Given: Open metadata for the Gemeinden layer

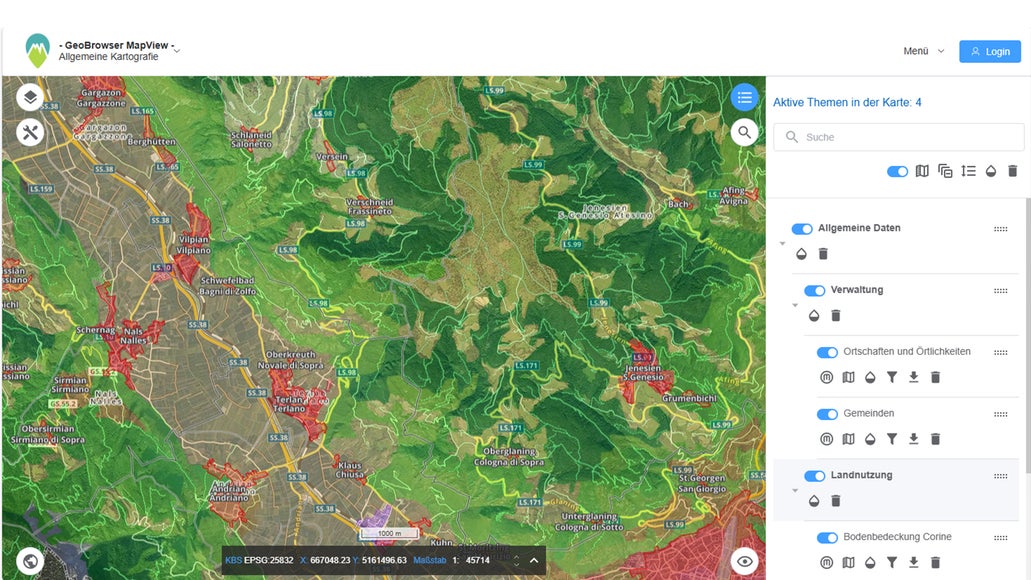Looking at the screenshot, I should tap(825, 438).
